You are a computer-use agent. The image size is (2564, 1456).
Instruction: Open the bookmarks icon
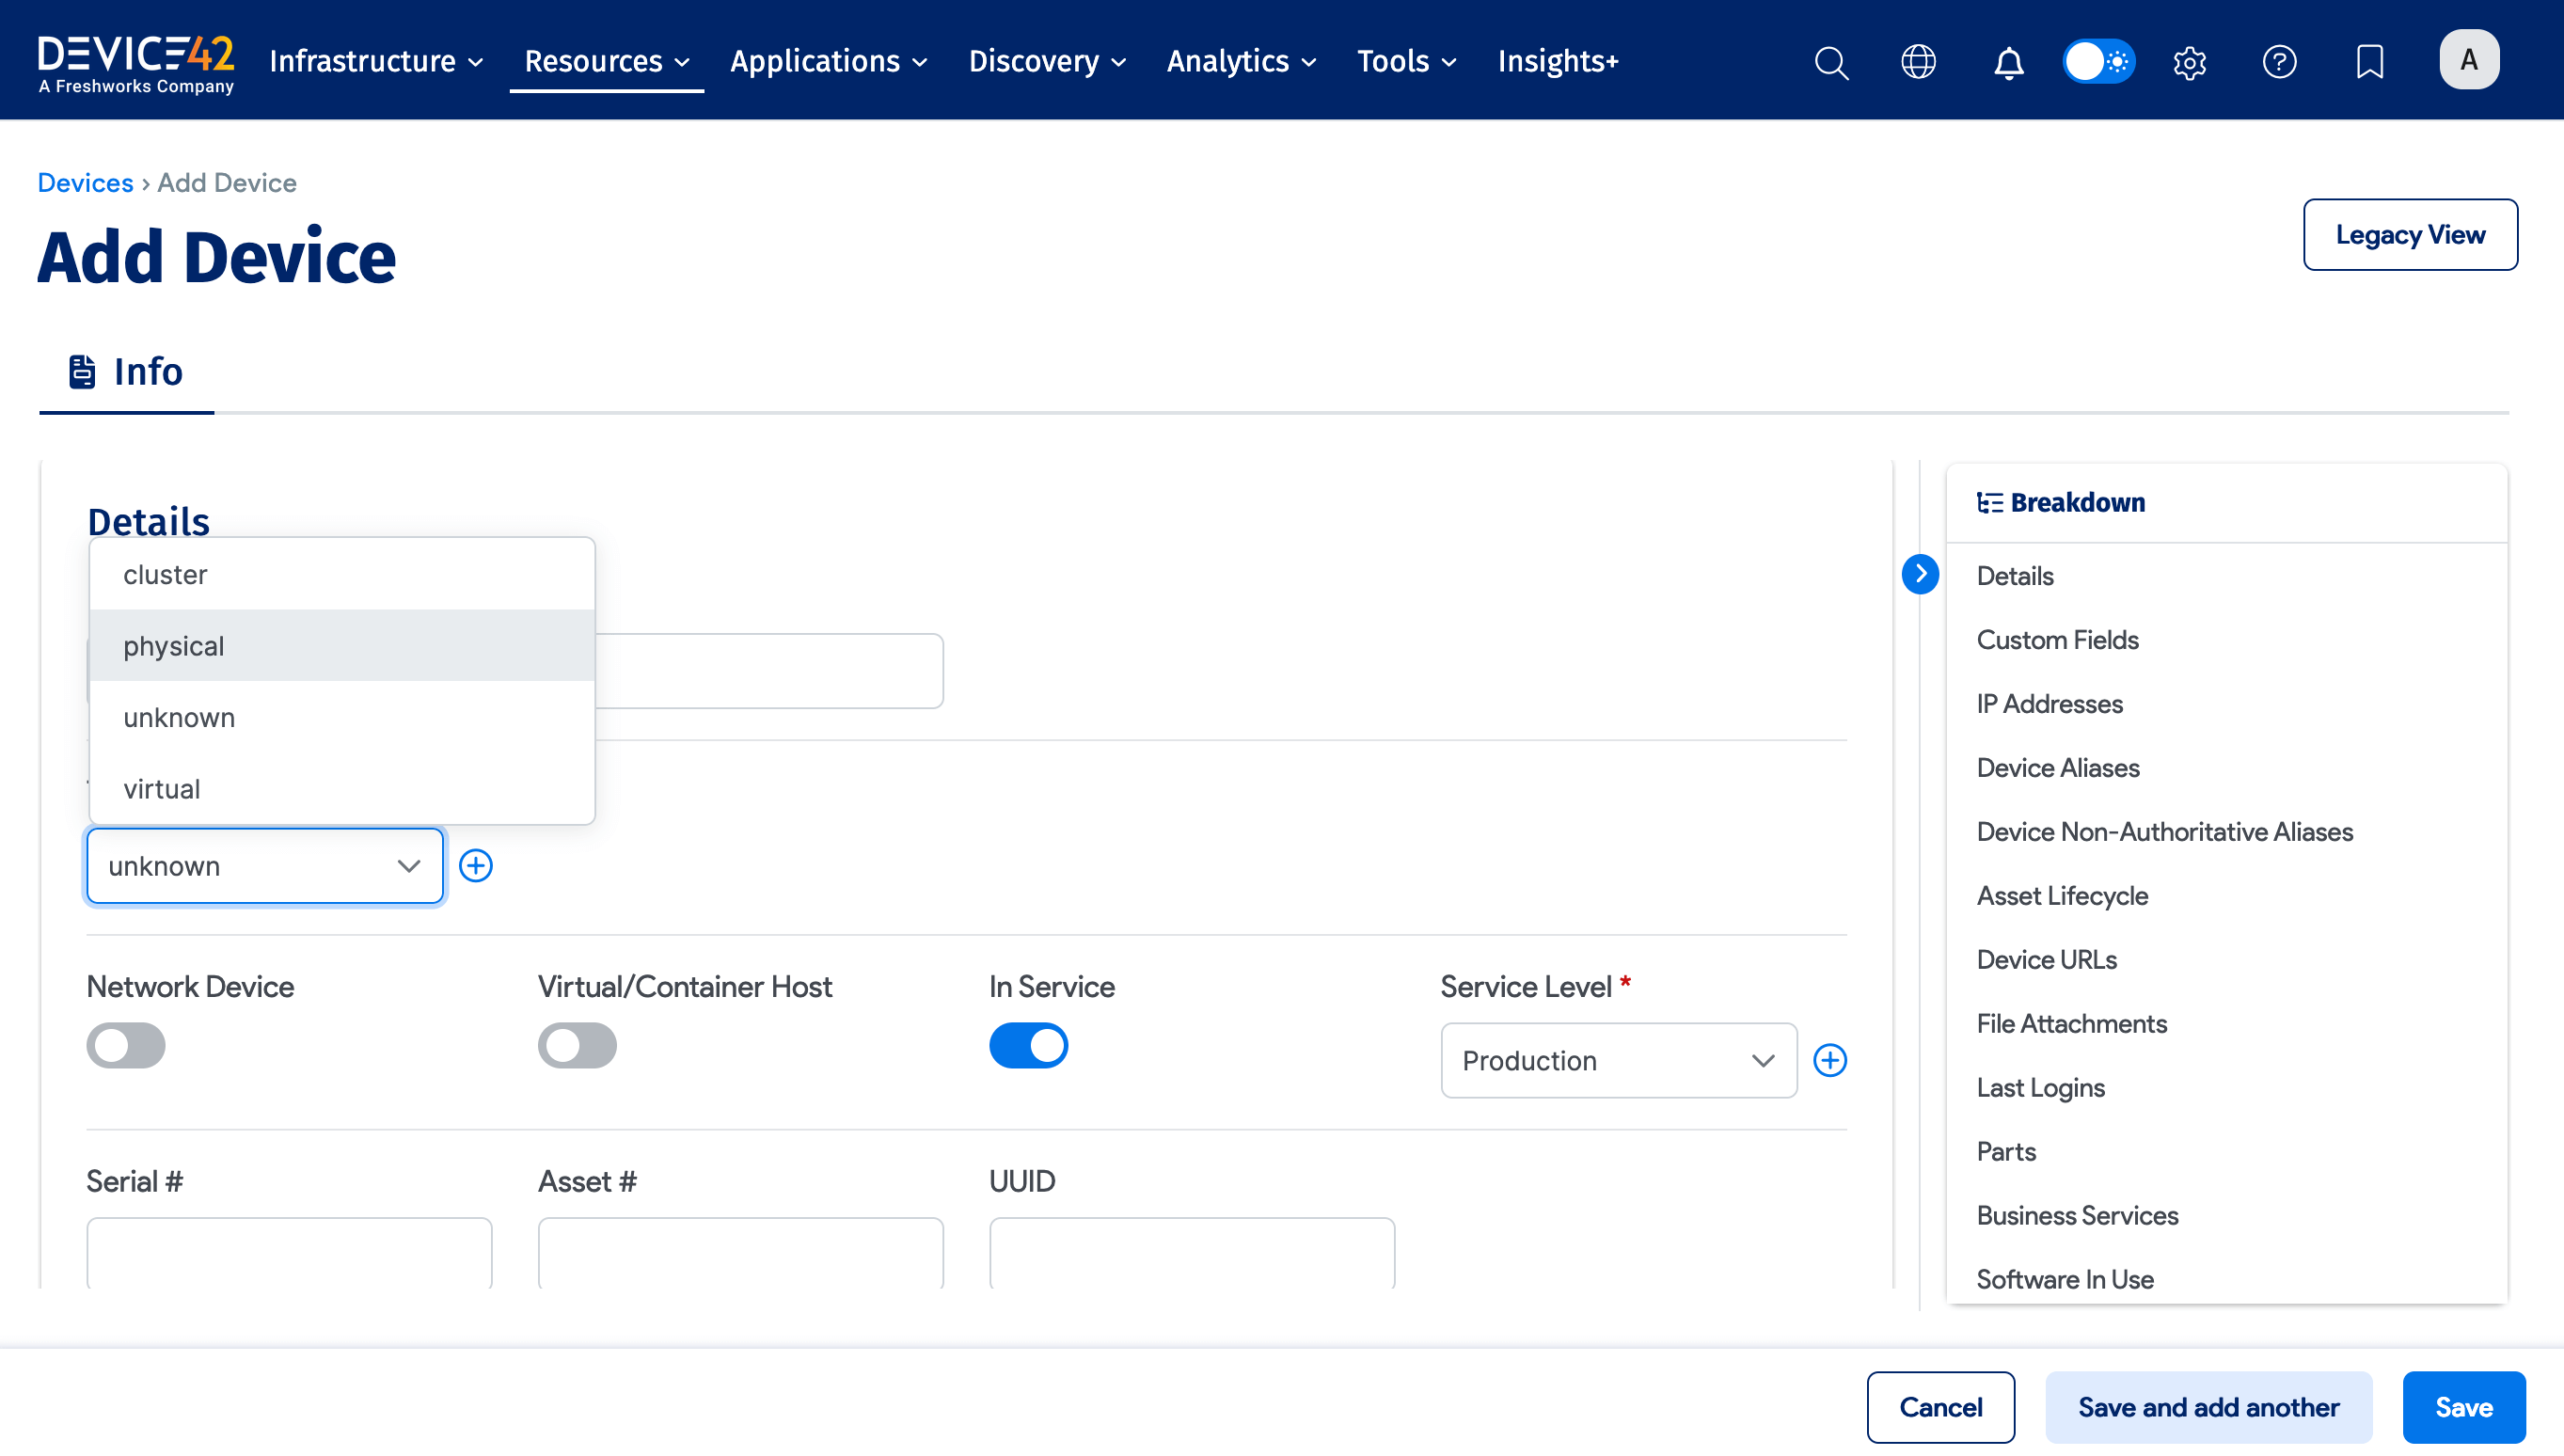point(2369,62)
